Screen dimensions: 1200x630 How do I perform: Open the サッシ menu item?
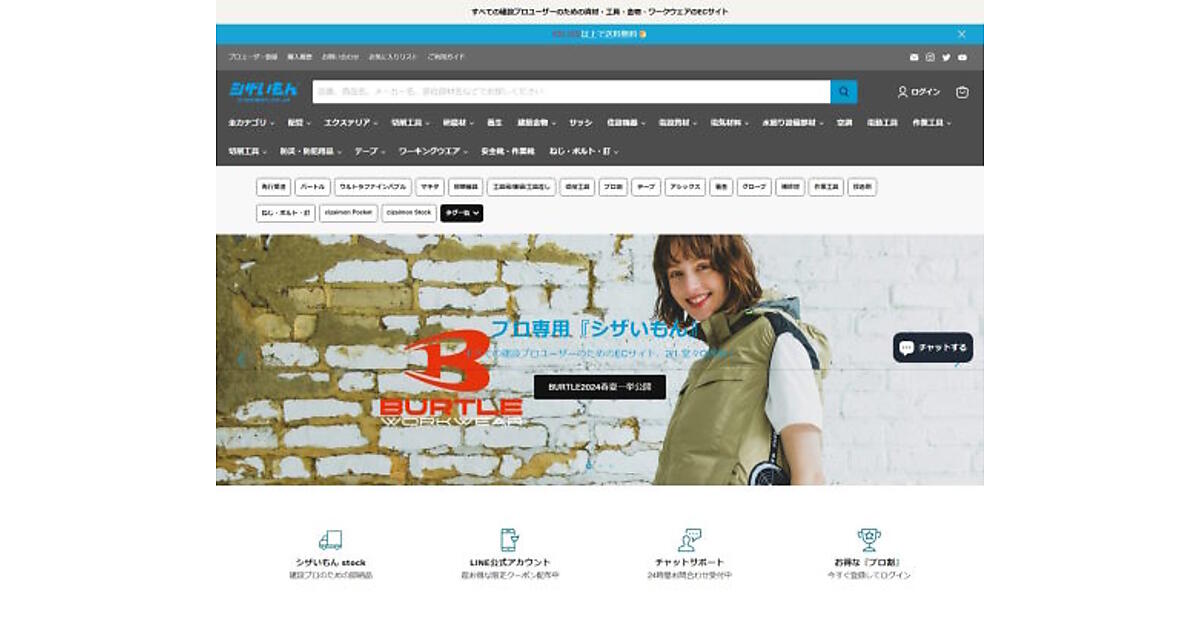coord(580,123)
